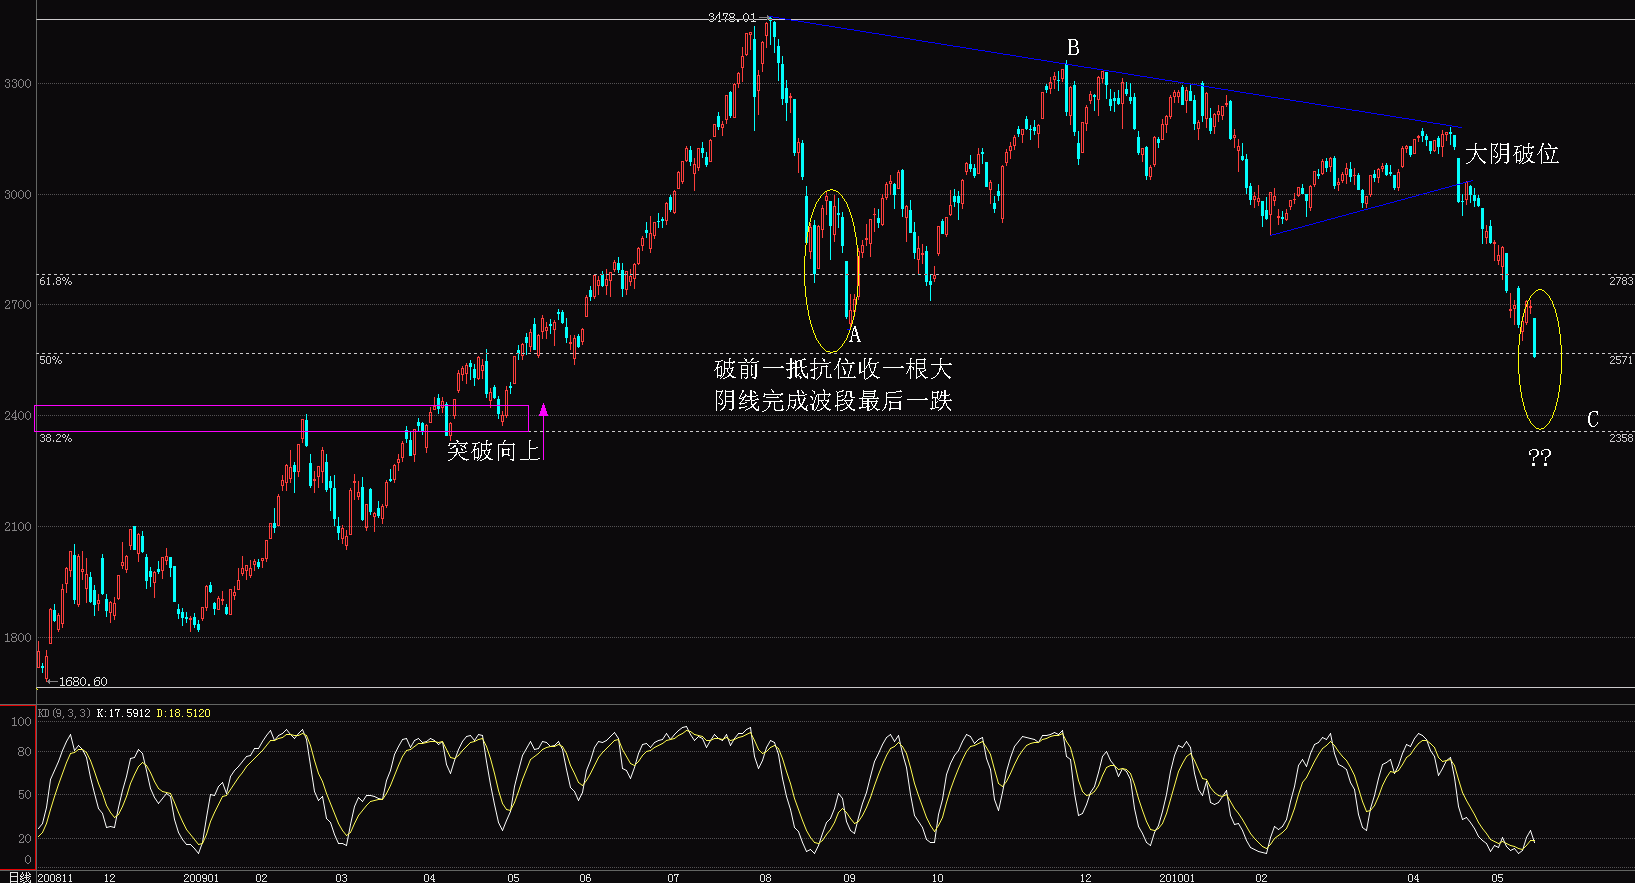Click the 2100 price axis label

tap(17, 527)
